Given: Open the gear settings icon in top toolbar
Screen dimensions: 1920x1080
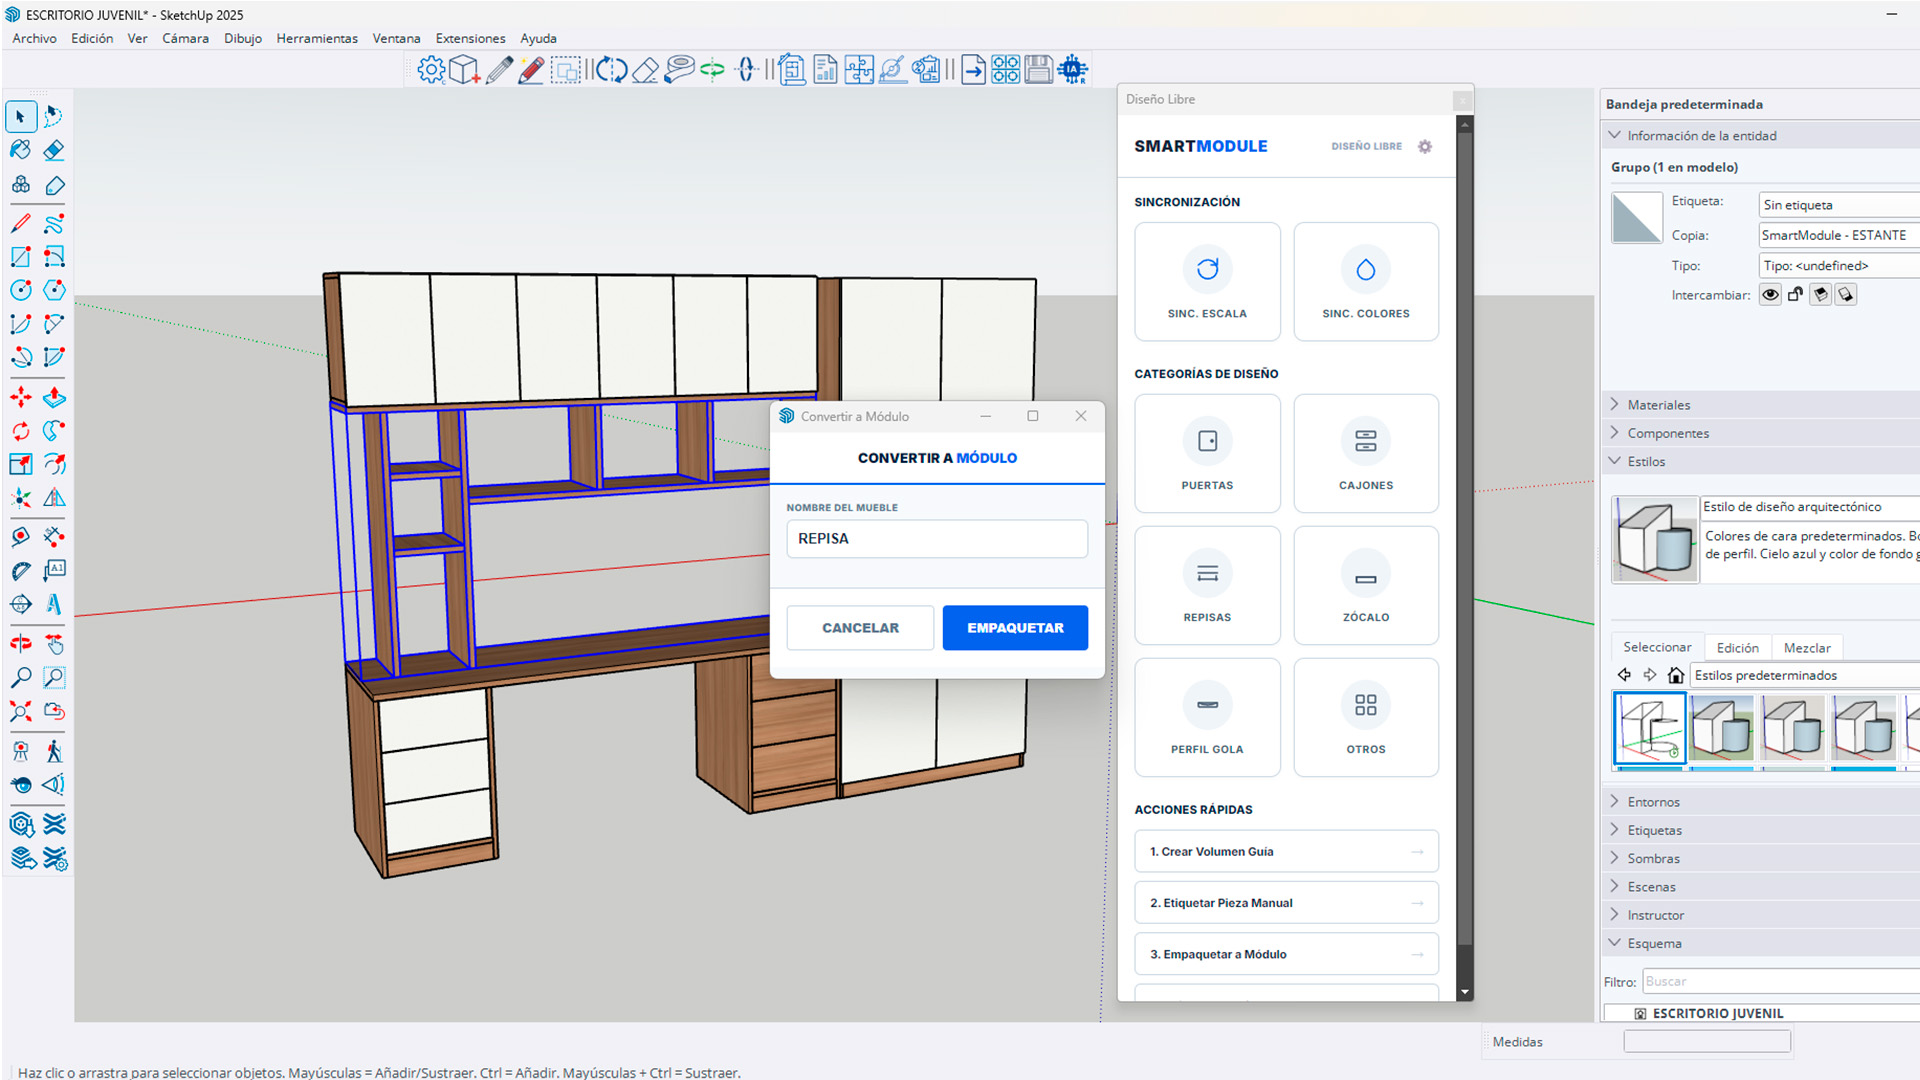Looking at the screenshot, I should point(431,69).
